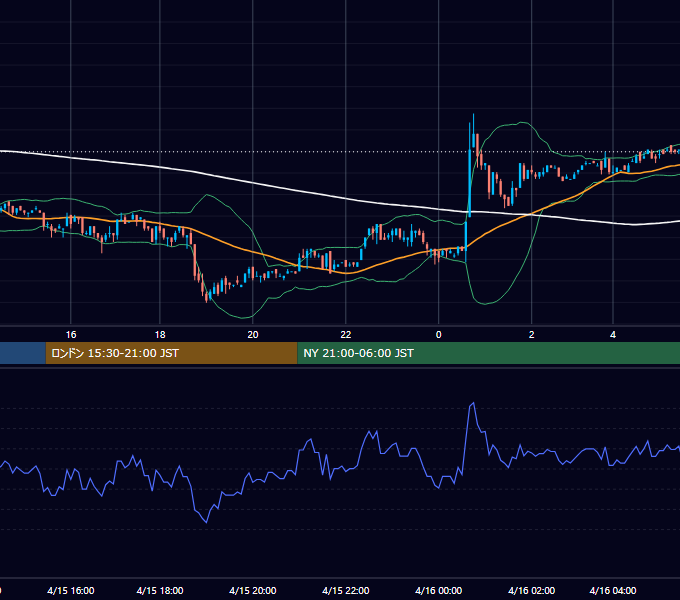The width and height of the screenshot is (680, 600).
Task: Click the time axis label 20
Action: click(253, 335)
